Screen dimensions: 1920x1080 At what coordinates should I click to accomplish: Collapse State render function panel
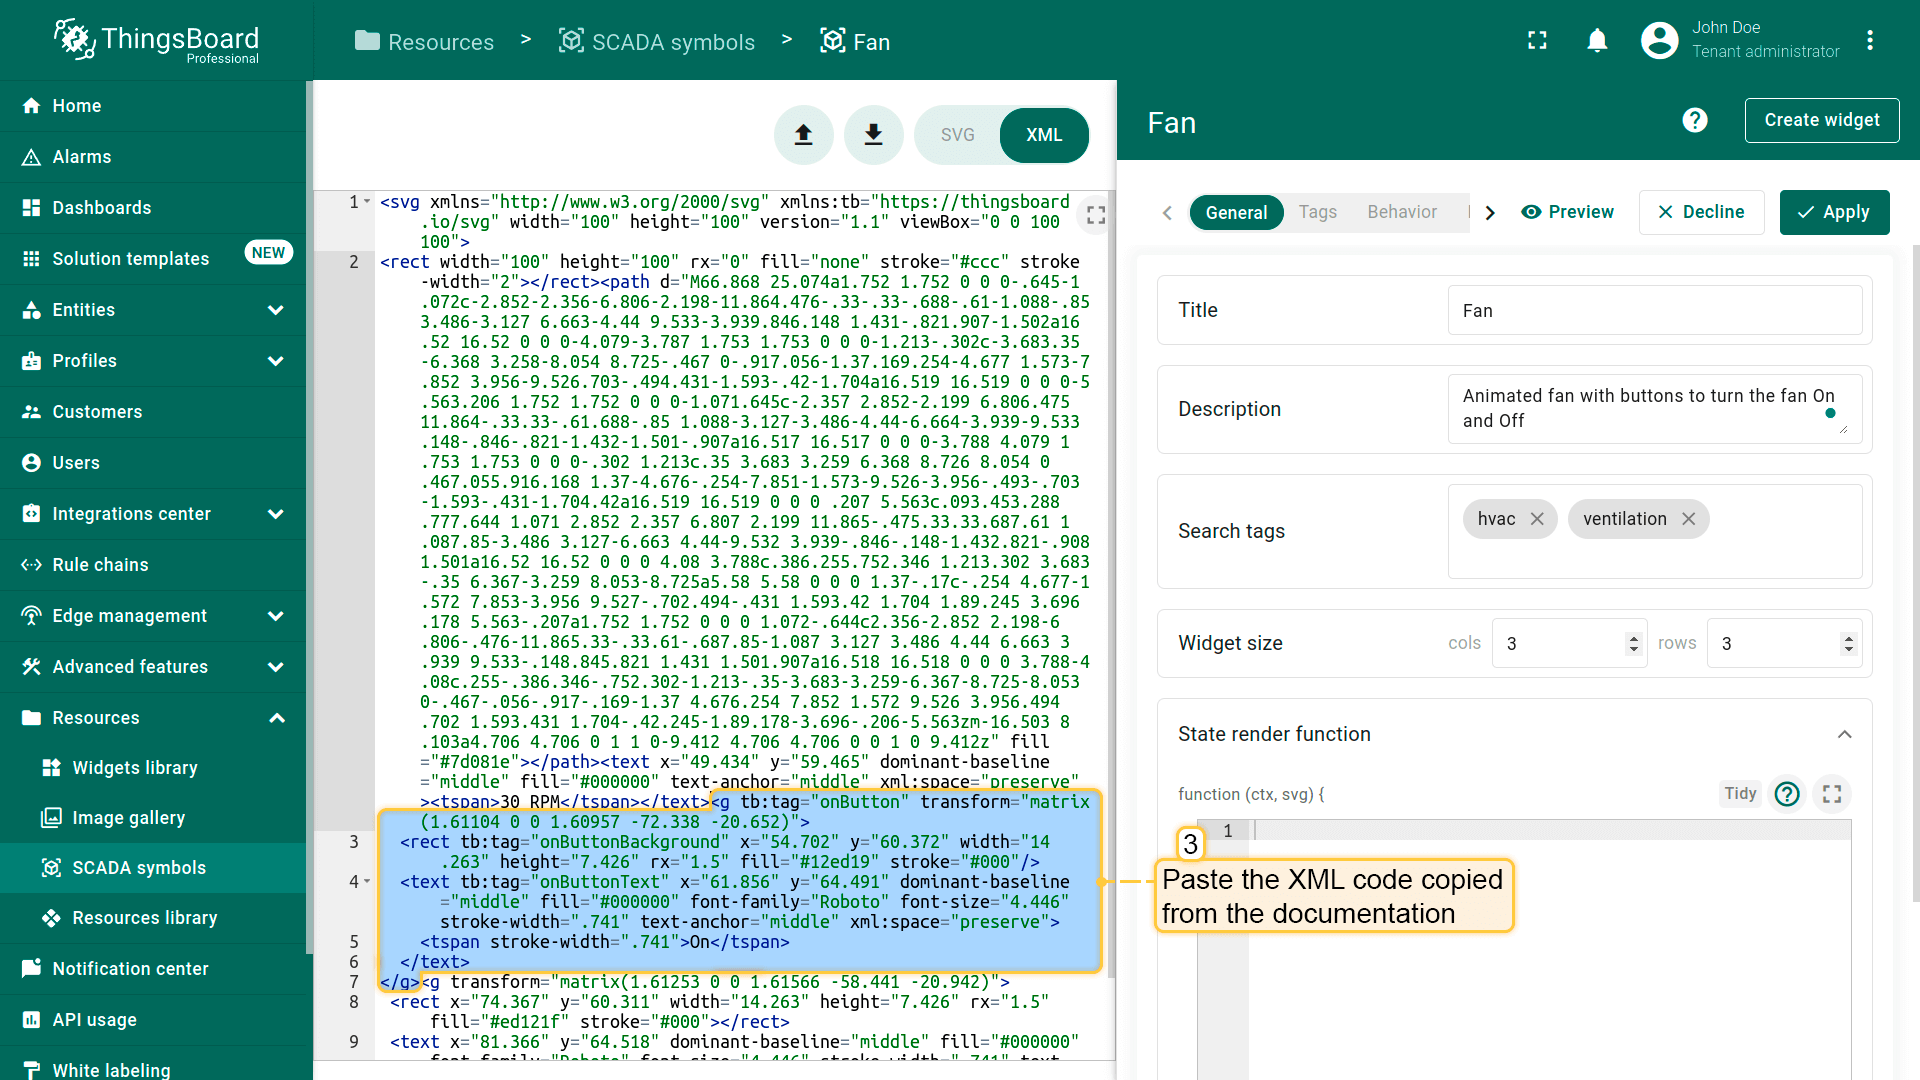pos(1844,734)
